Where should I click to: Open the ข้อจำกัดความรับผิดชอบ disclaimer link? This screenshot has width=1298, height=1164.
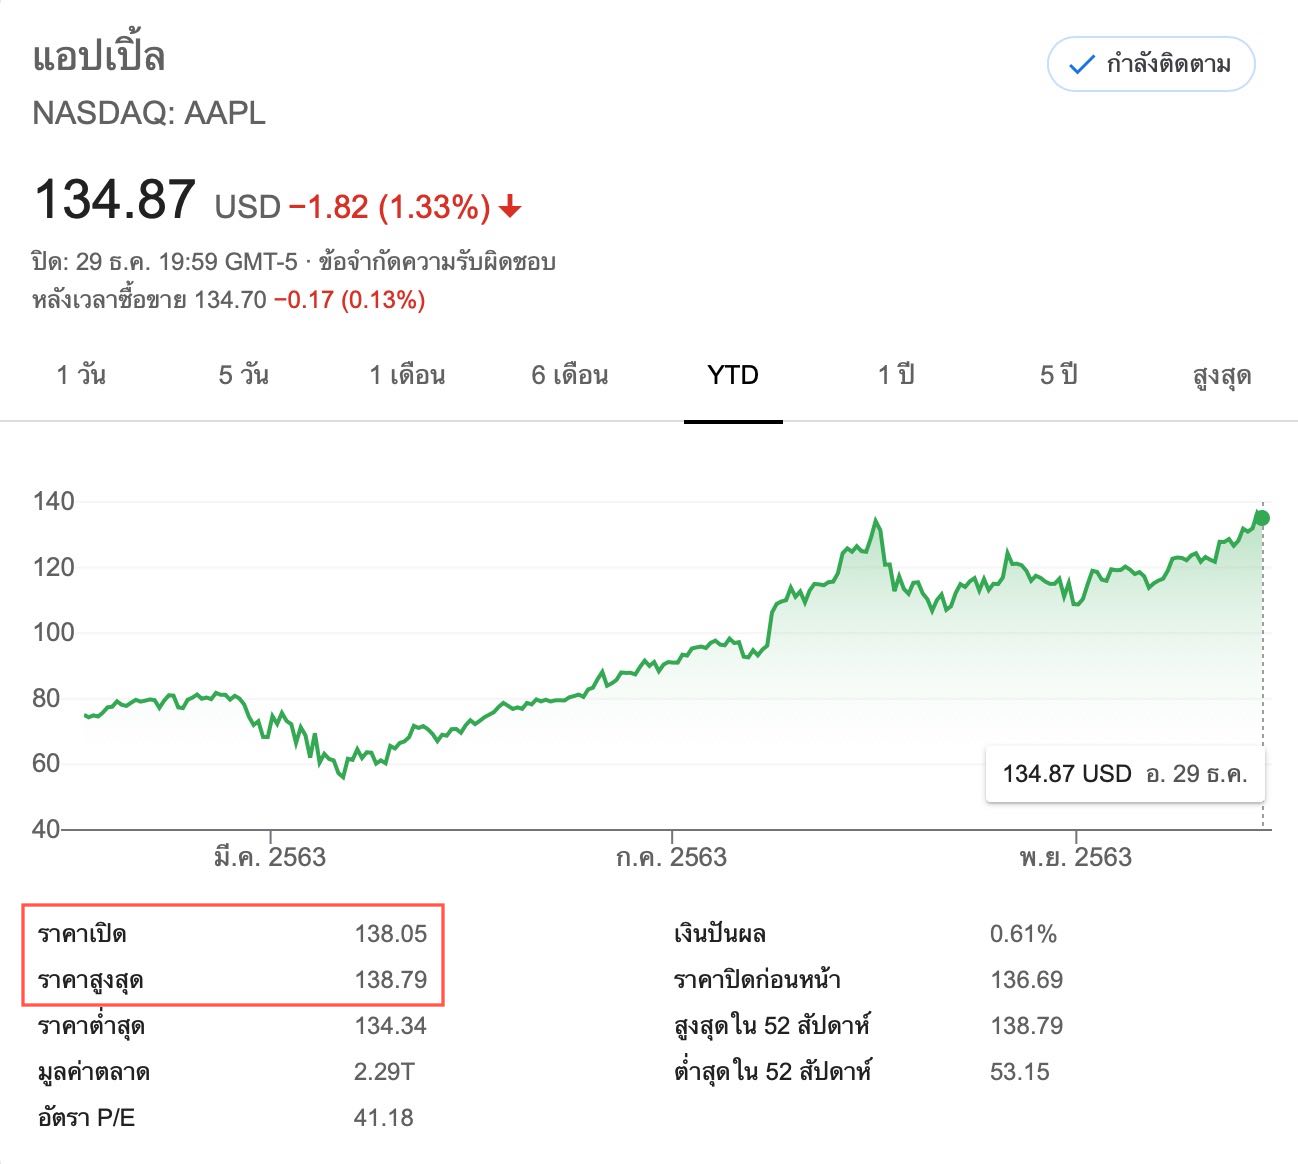437,262
